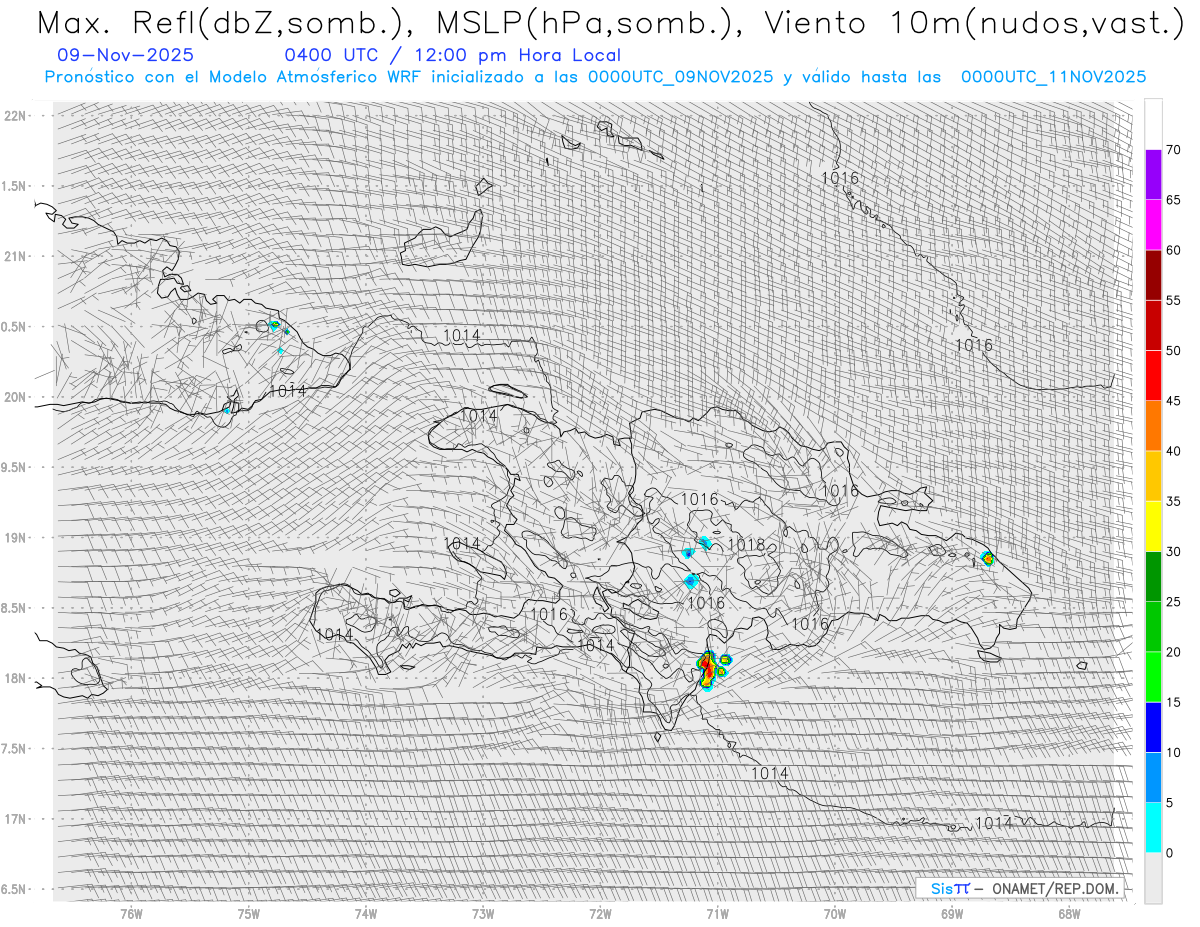This screenshot has height=927, width=1200.
Task: Click the '70W' longitude axis label
Action: 835,914
